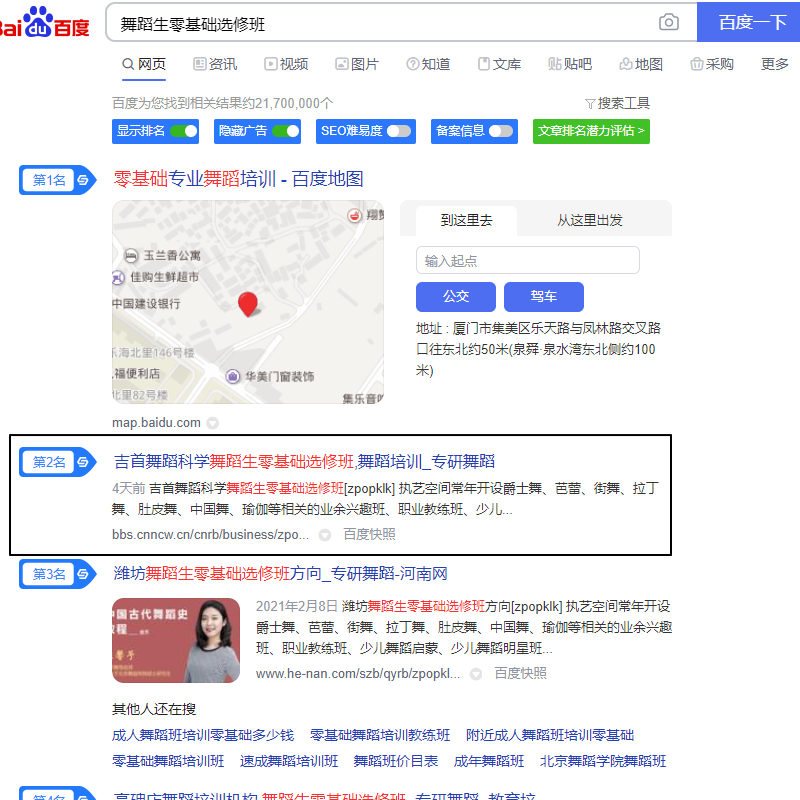
Task: Click the www.he-nan.com result URL
Action: (358, 674)
